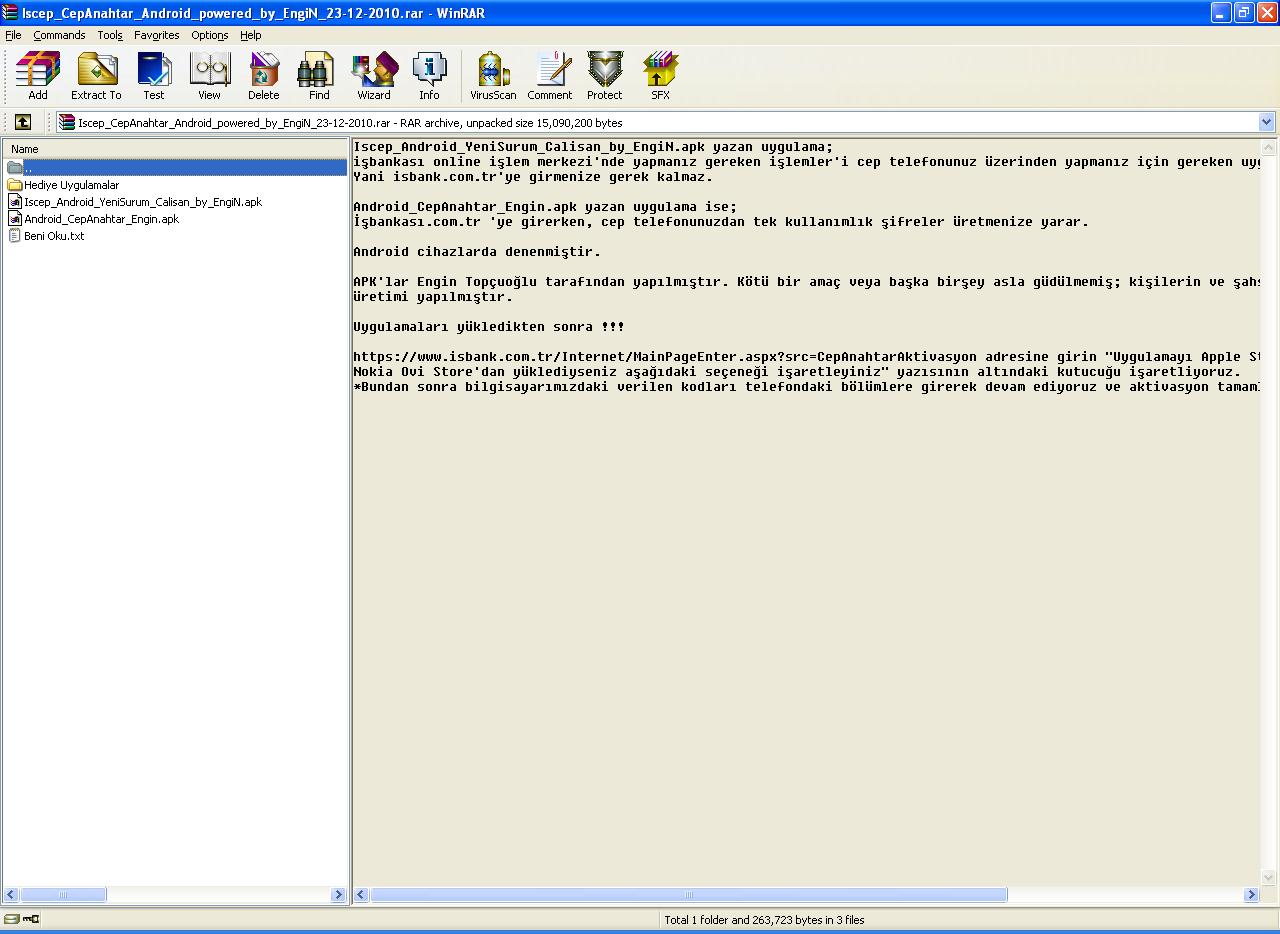
Task: Select the parent folder '..' row
Action: pyautogui.click(x=175, y=168)
